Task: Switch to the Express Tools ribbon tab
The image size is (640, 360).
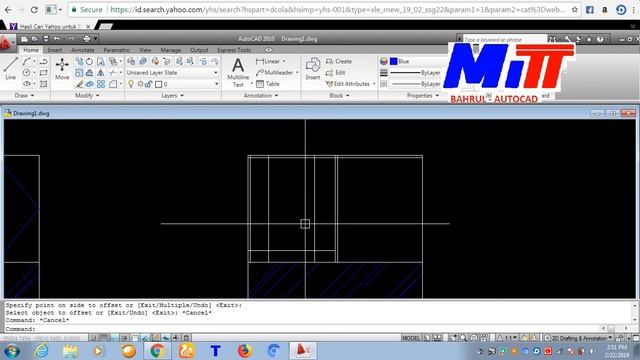Action: [x=234, y=50]
